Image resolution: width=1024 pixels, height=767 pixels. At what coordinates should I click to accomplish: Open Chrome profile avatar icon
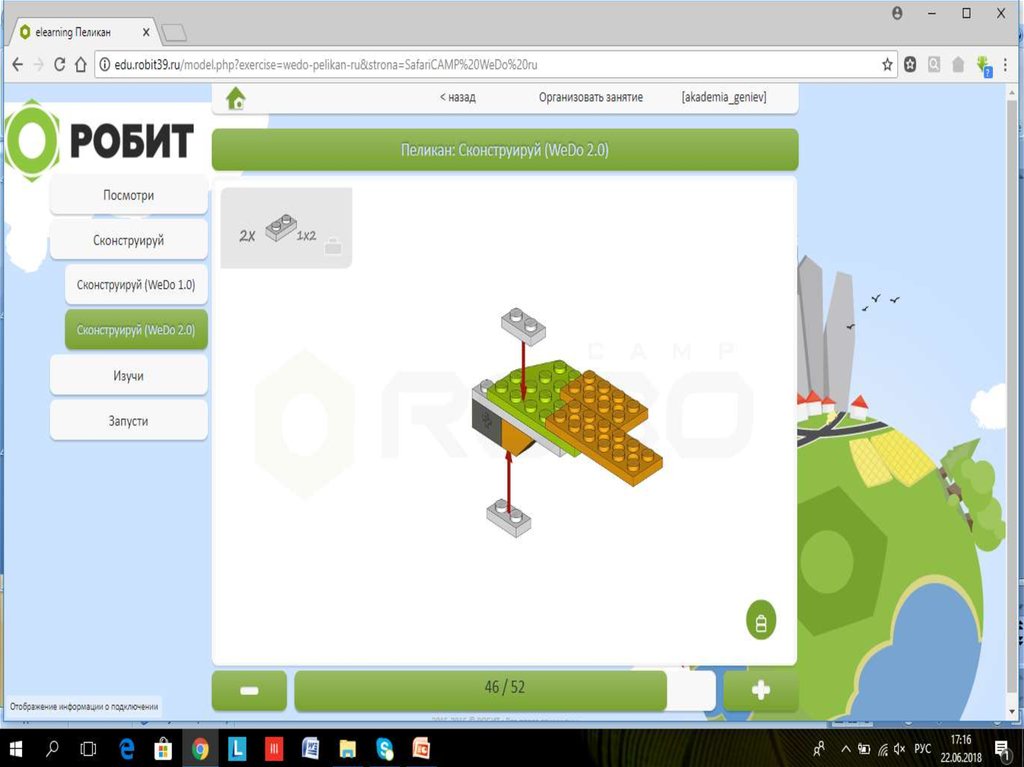click(897, 13)
